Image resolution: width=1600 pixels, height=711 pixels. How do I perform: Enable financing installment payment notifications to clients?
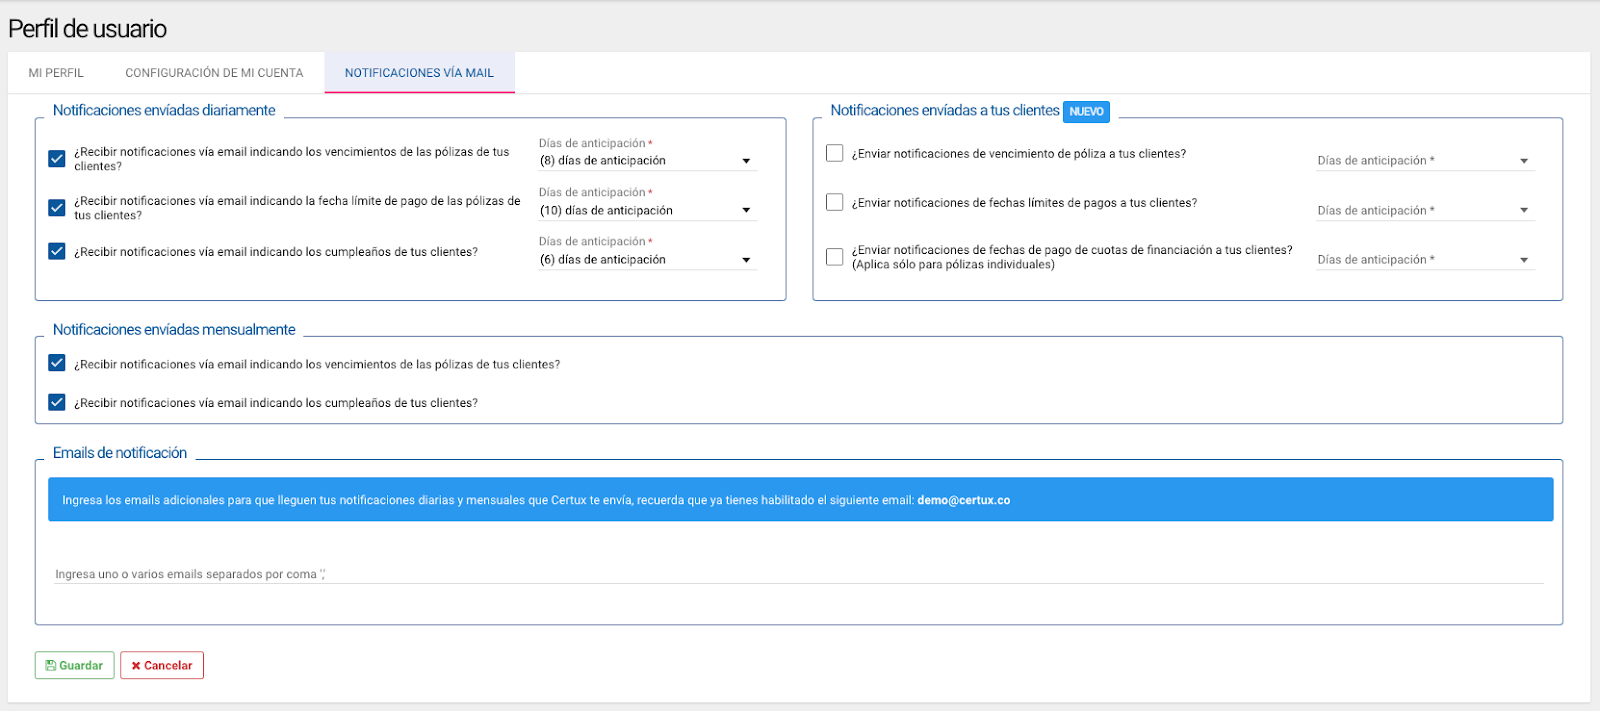pos(835,257)
